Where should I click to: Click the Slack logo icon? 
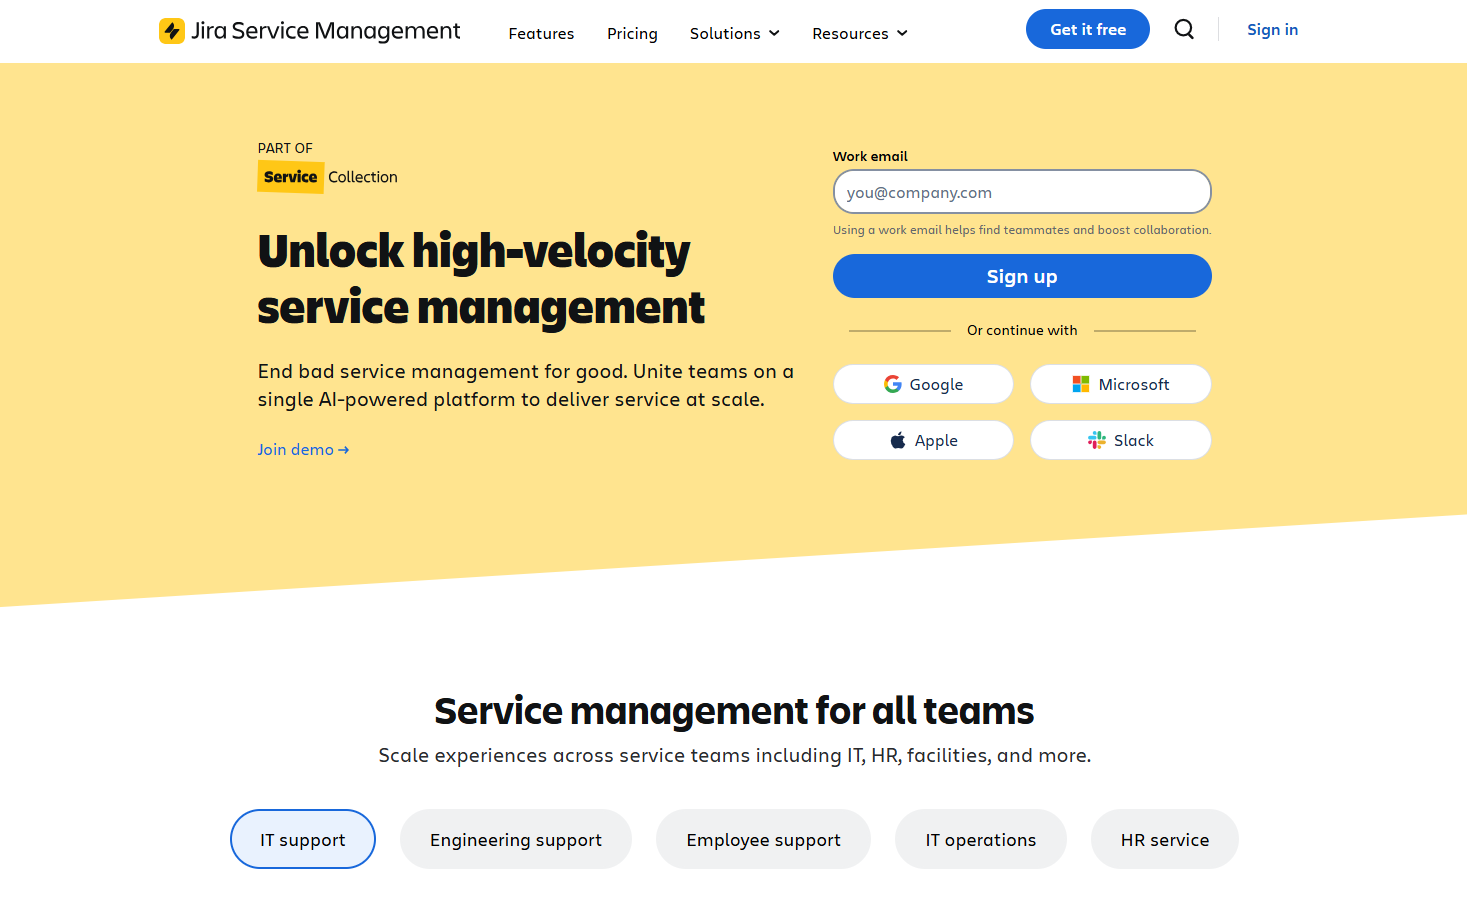tap(1097, 440)
